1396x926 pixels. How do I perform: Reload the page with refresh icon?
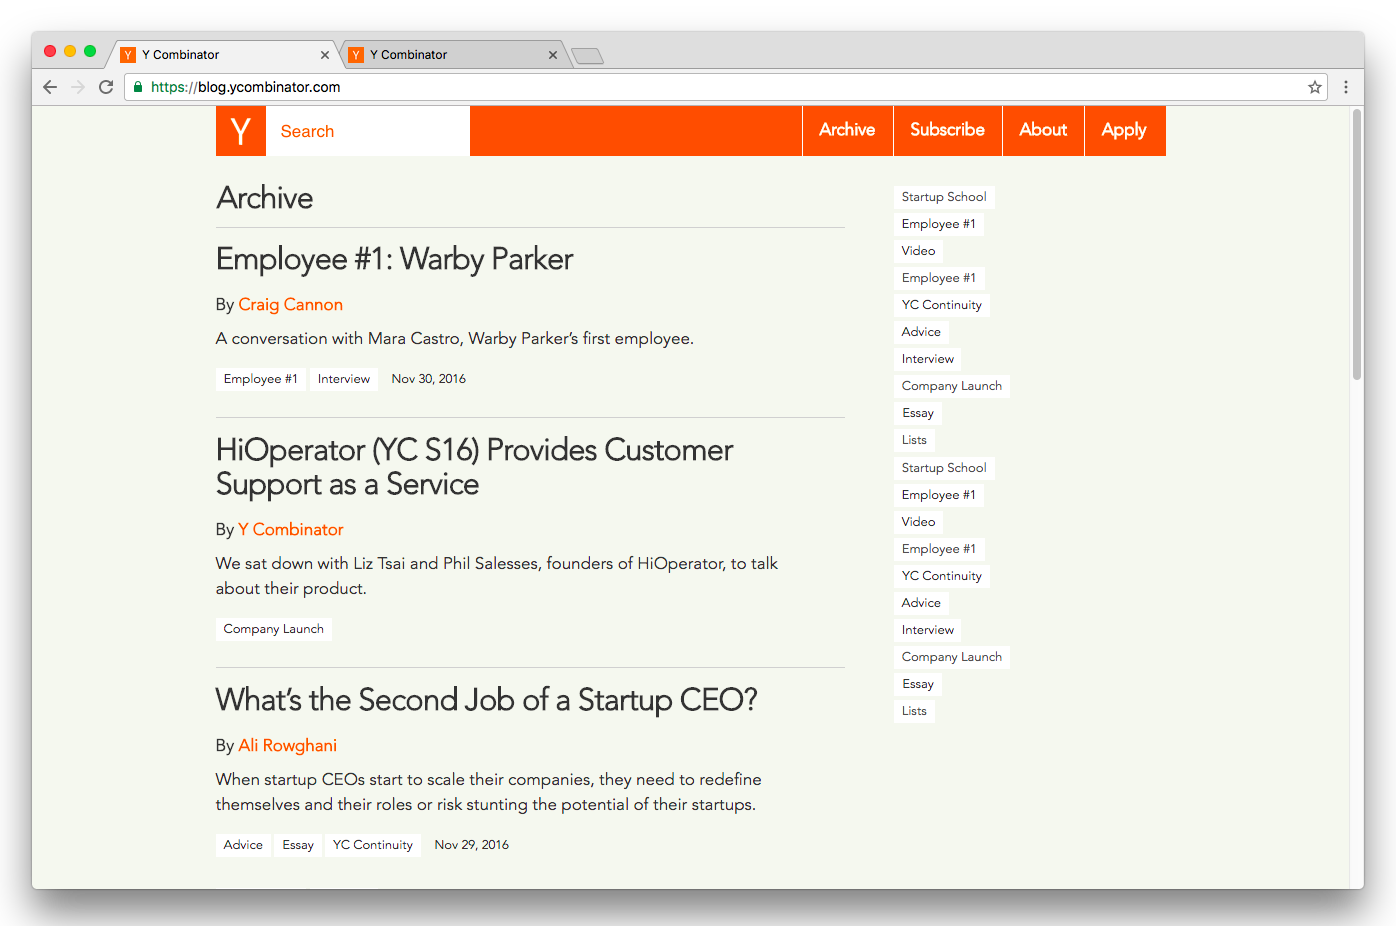(106, 87)
